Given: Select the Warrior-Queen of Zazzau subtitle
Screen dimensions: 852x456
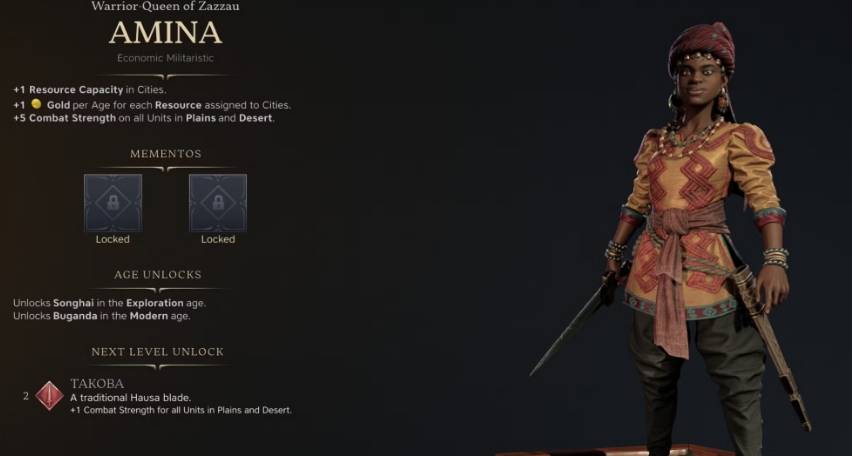Looking at the screenshot, I should click(165, 7).
